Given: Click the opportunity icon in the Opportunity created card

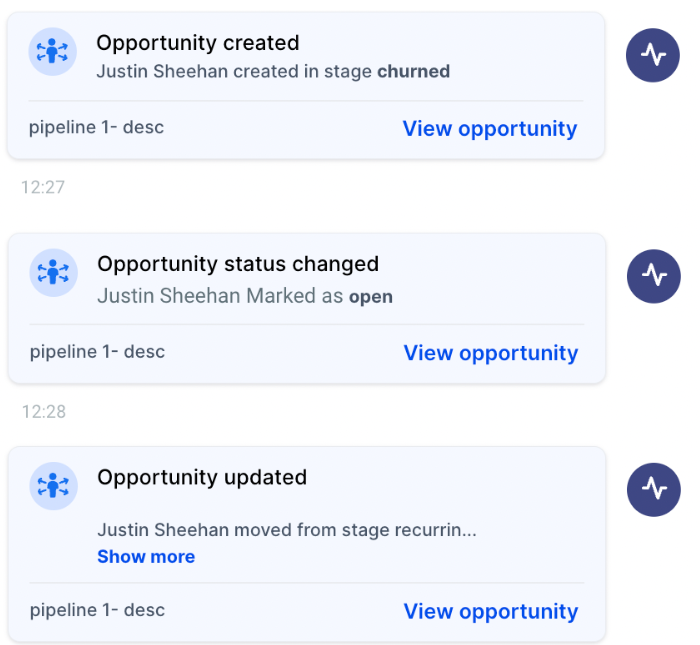Looking at the screenshot, I should point(53,52).
